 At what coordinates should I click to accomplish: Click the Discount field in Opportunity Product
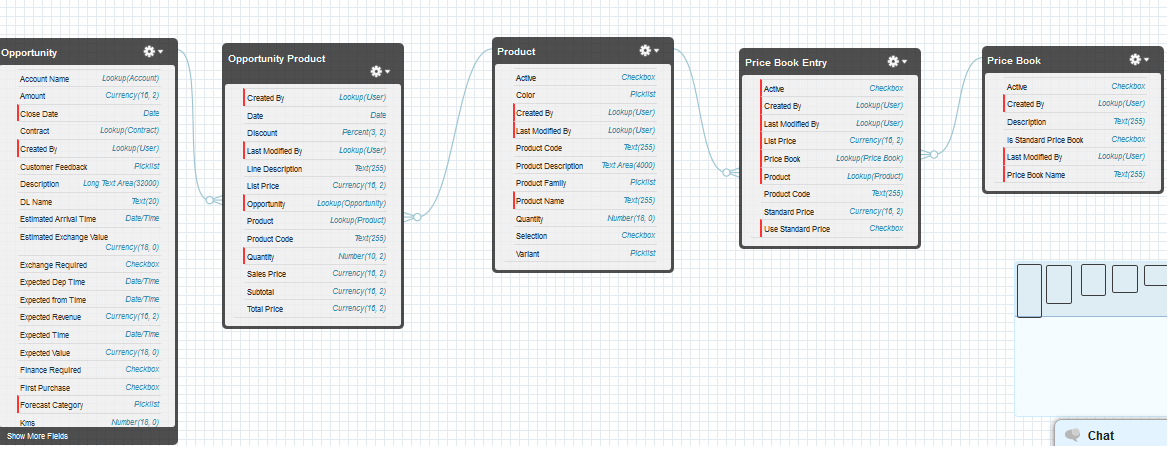coord(316,133)
